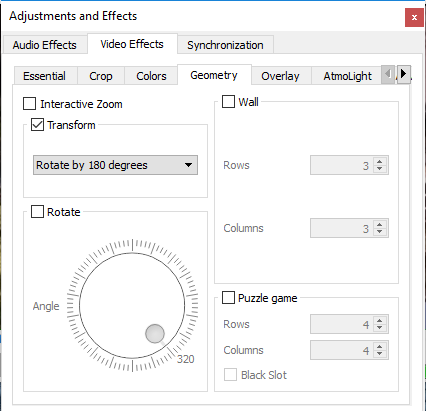This screenshot has width=426, height=411.
Task: Uncheck the Transform checkbox
Action: coord(37,125)
